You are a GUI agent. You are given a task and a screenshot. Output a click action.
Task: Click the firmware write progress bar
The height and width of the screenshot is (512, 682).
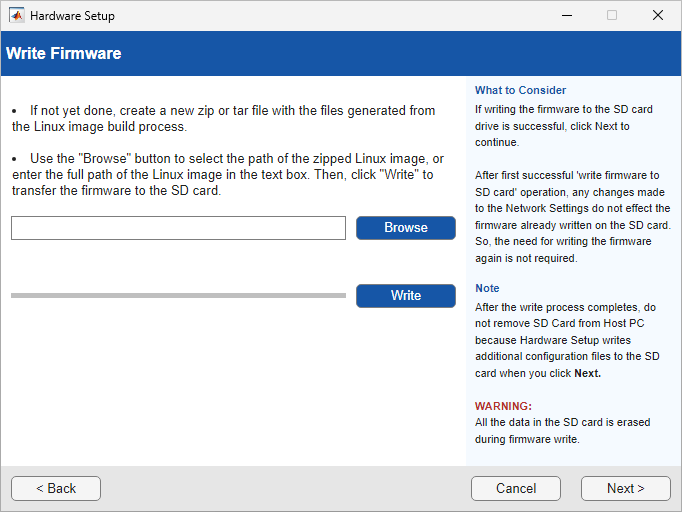tap(178, 296)
